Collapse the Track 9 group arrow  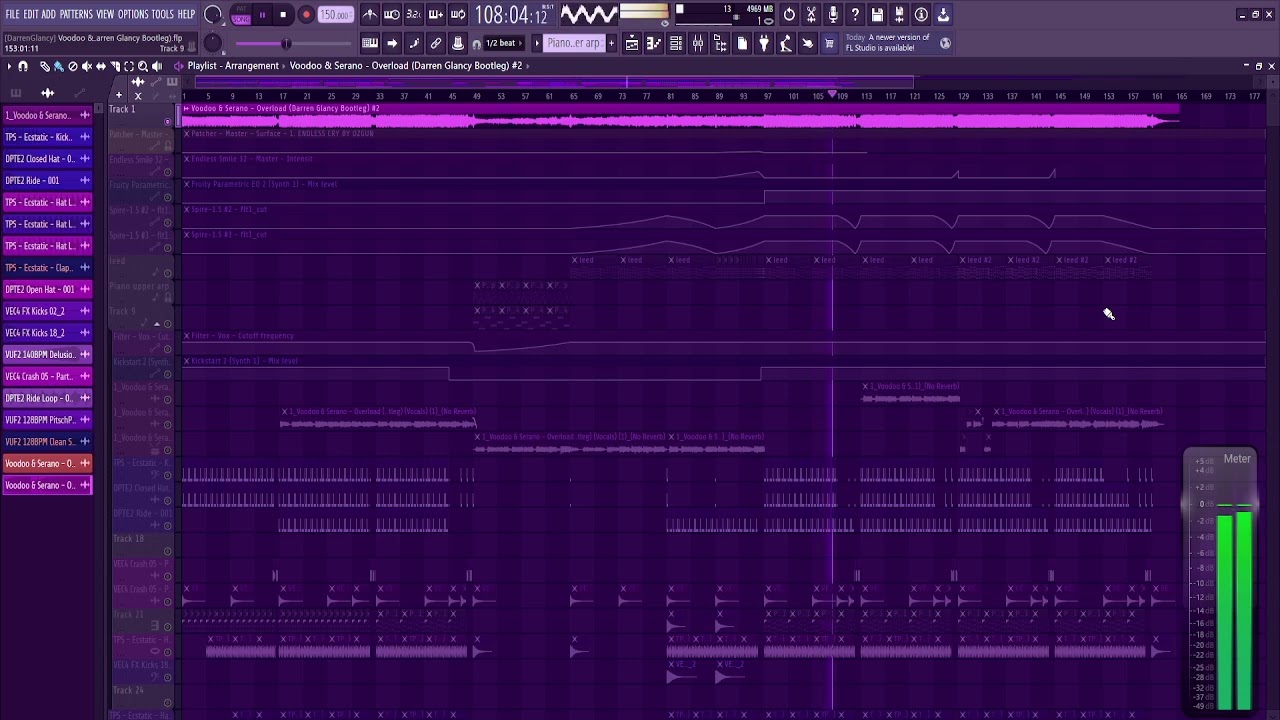(157, 324)
